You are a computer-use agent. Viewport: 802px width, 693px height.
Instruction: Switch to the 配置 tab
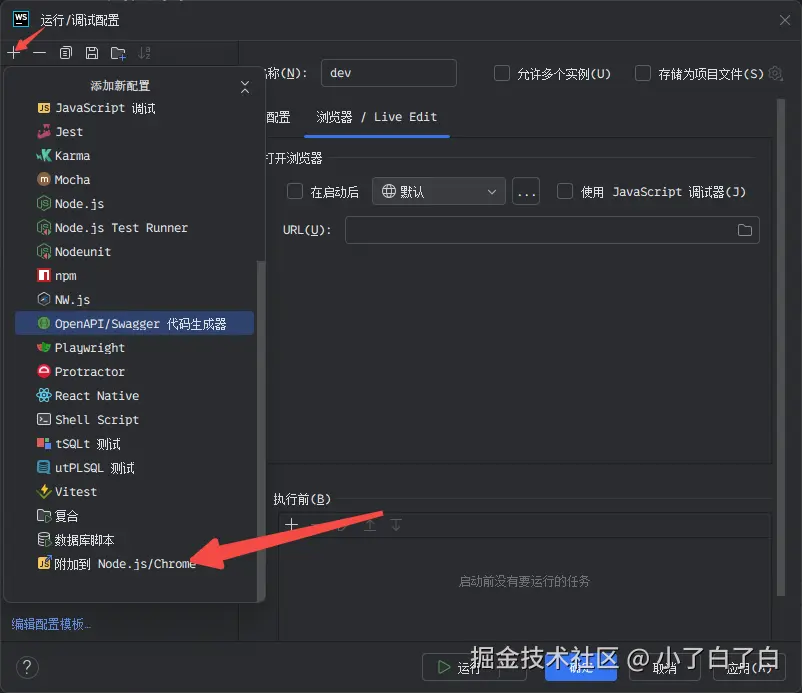pyautogui.click(x=279, y=117)
